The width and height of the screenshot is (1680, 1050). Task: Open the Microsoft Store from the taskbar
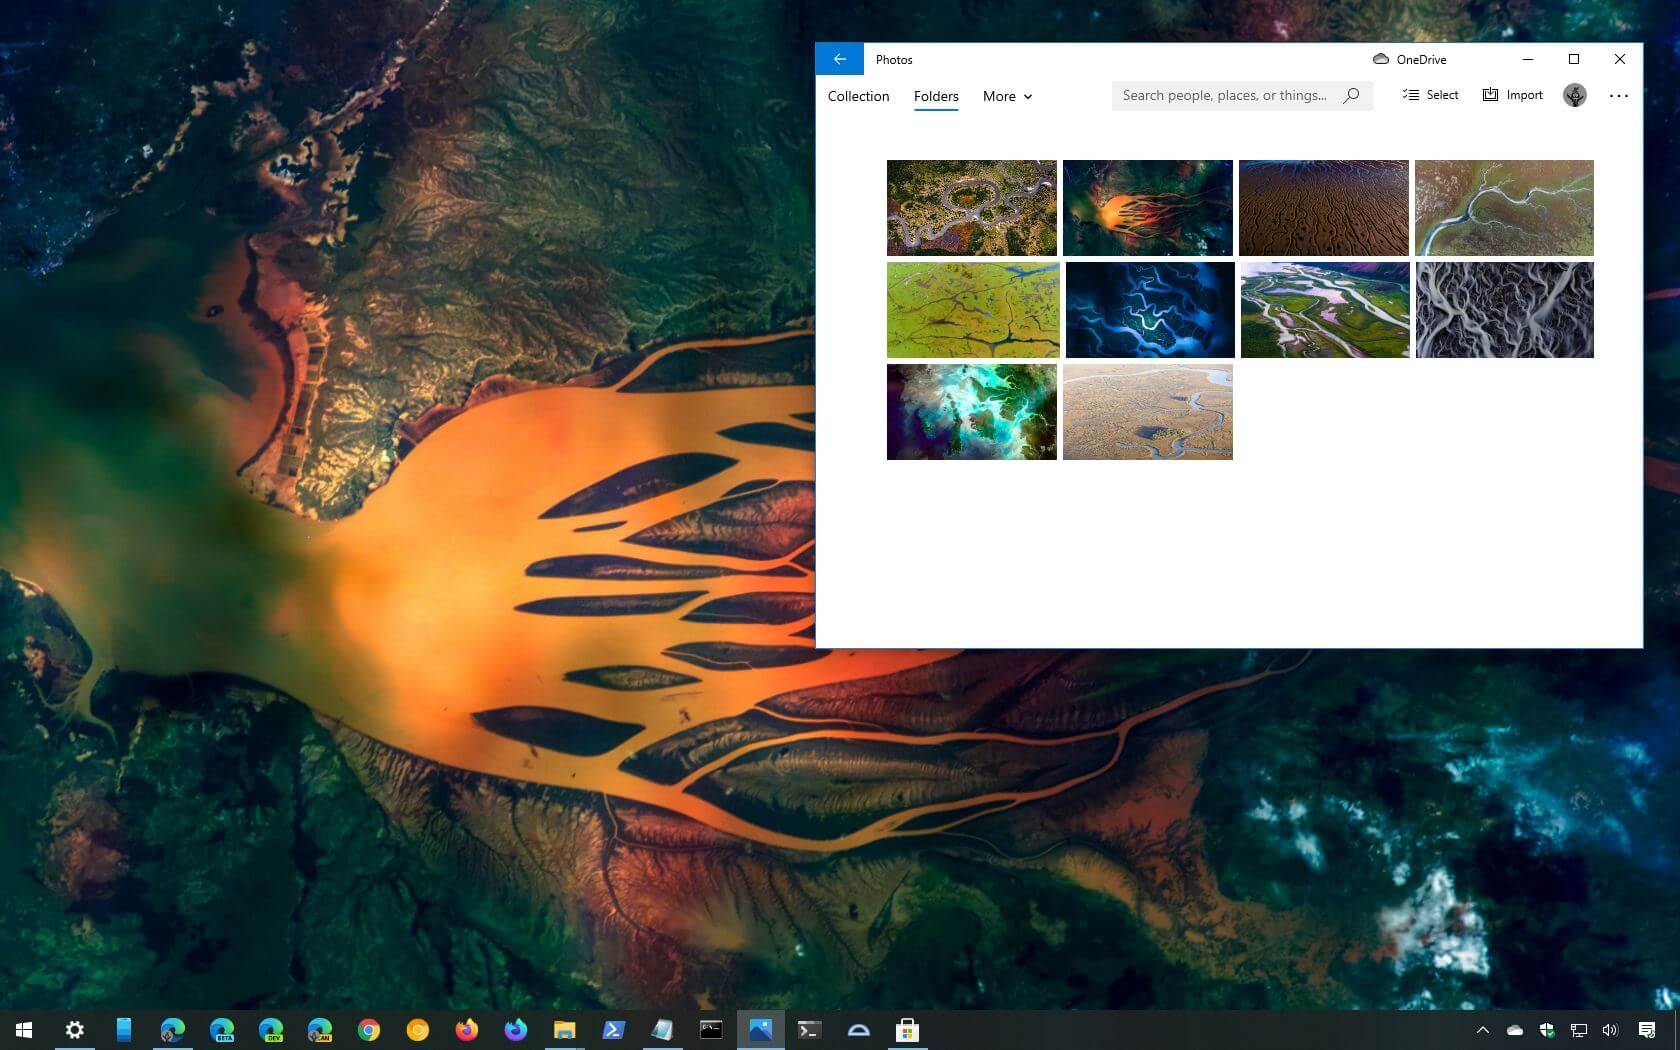tap(907, 1030)
